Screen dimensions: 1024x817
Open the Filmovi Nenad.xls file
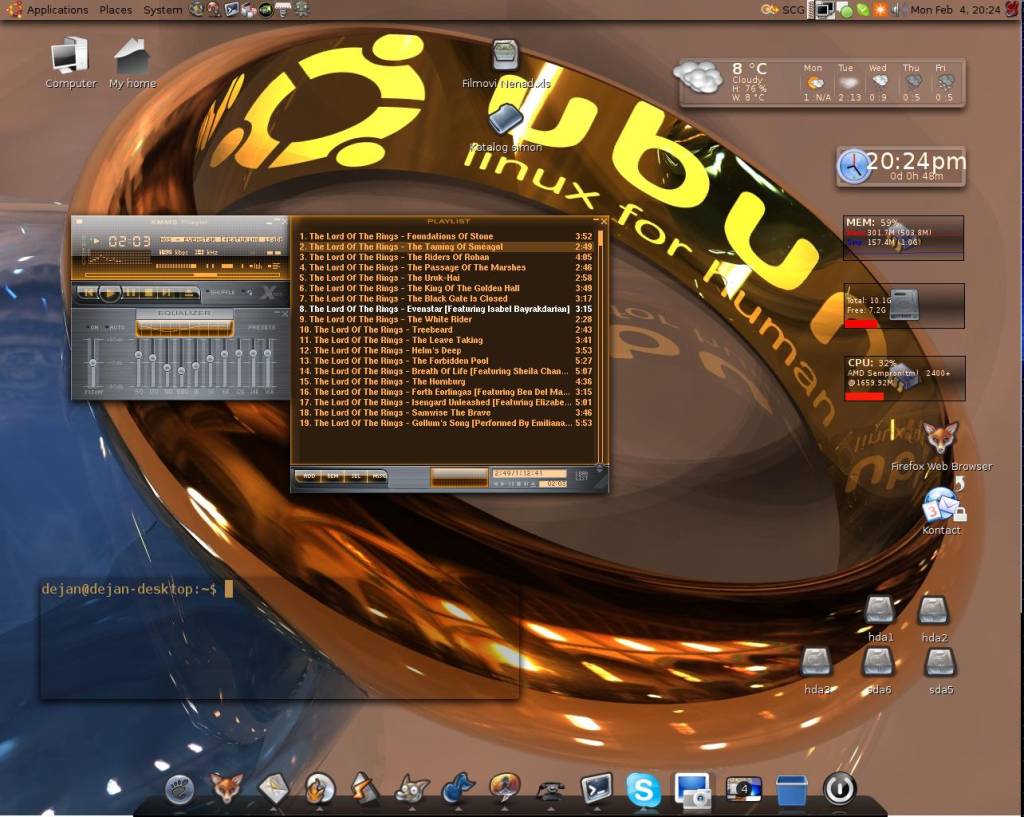506,63
